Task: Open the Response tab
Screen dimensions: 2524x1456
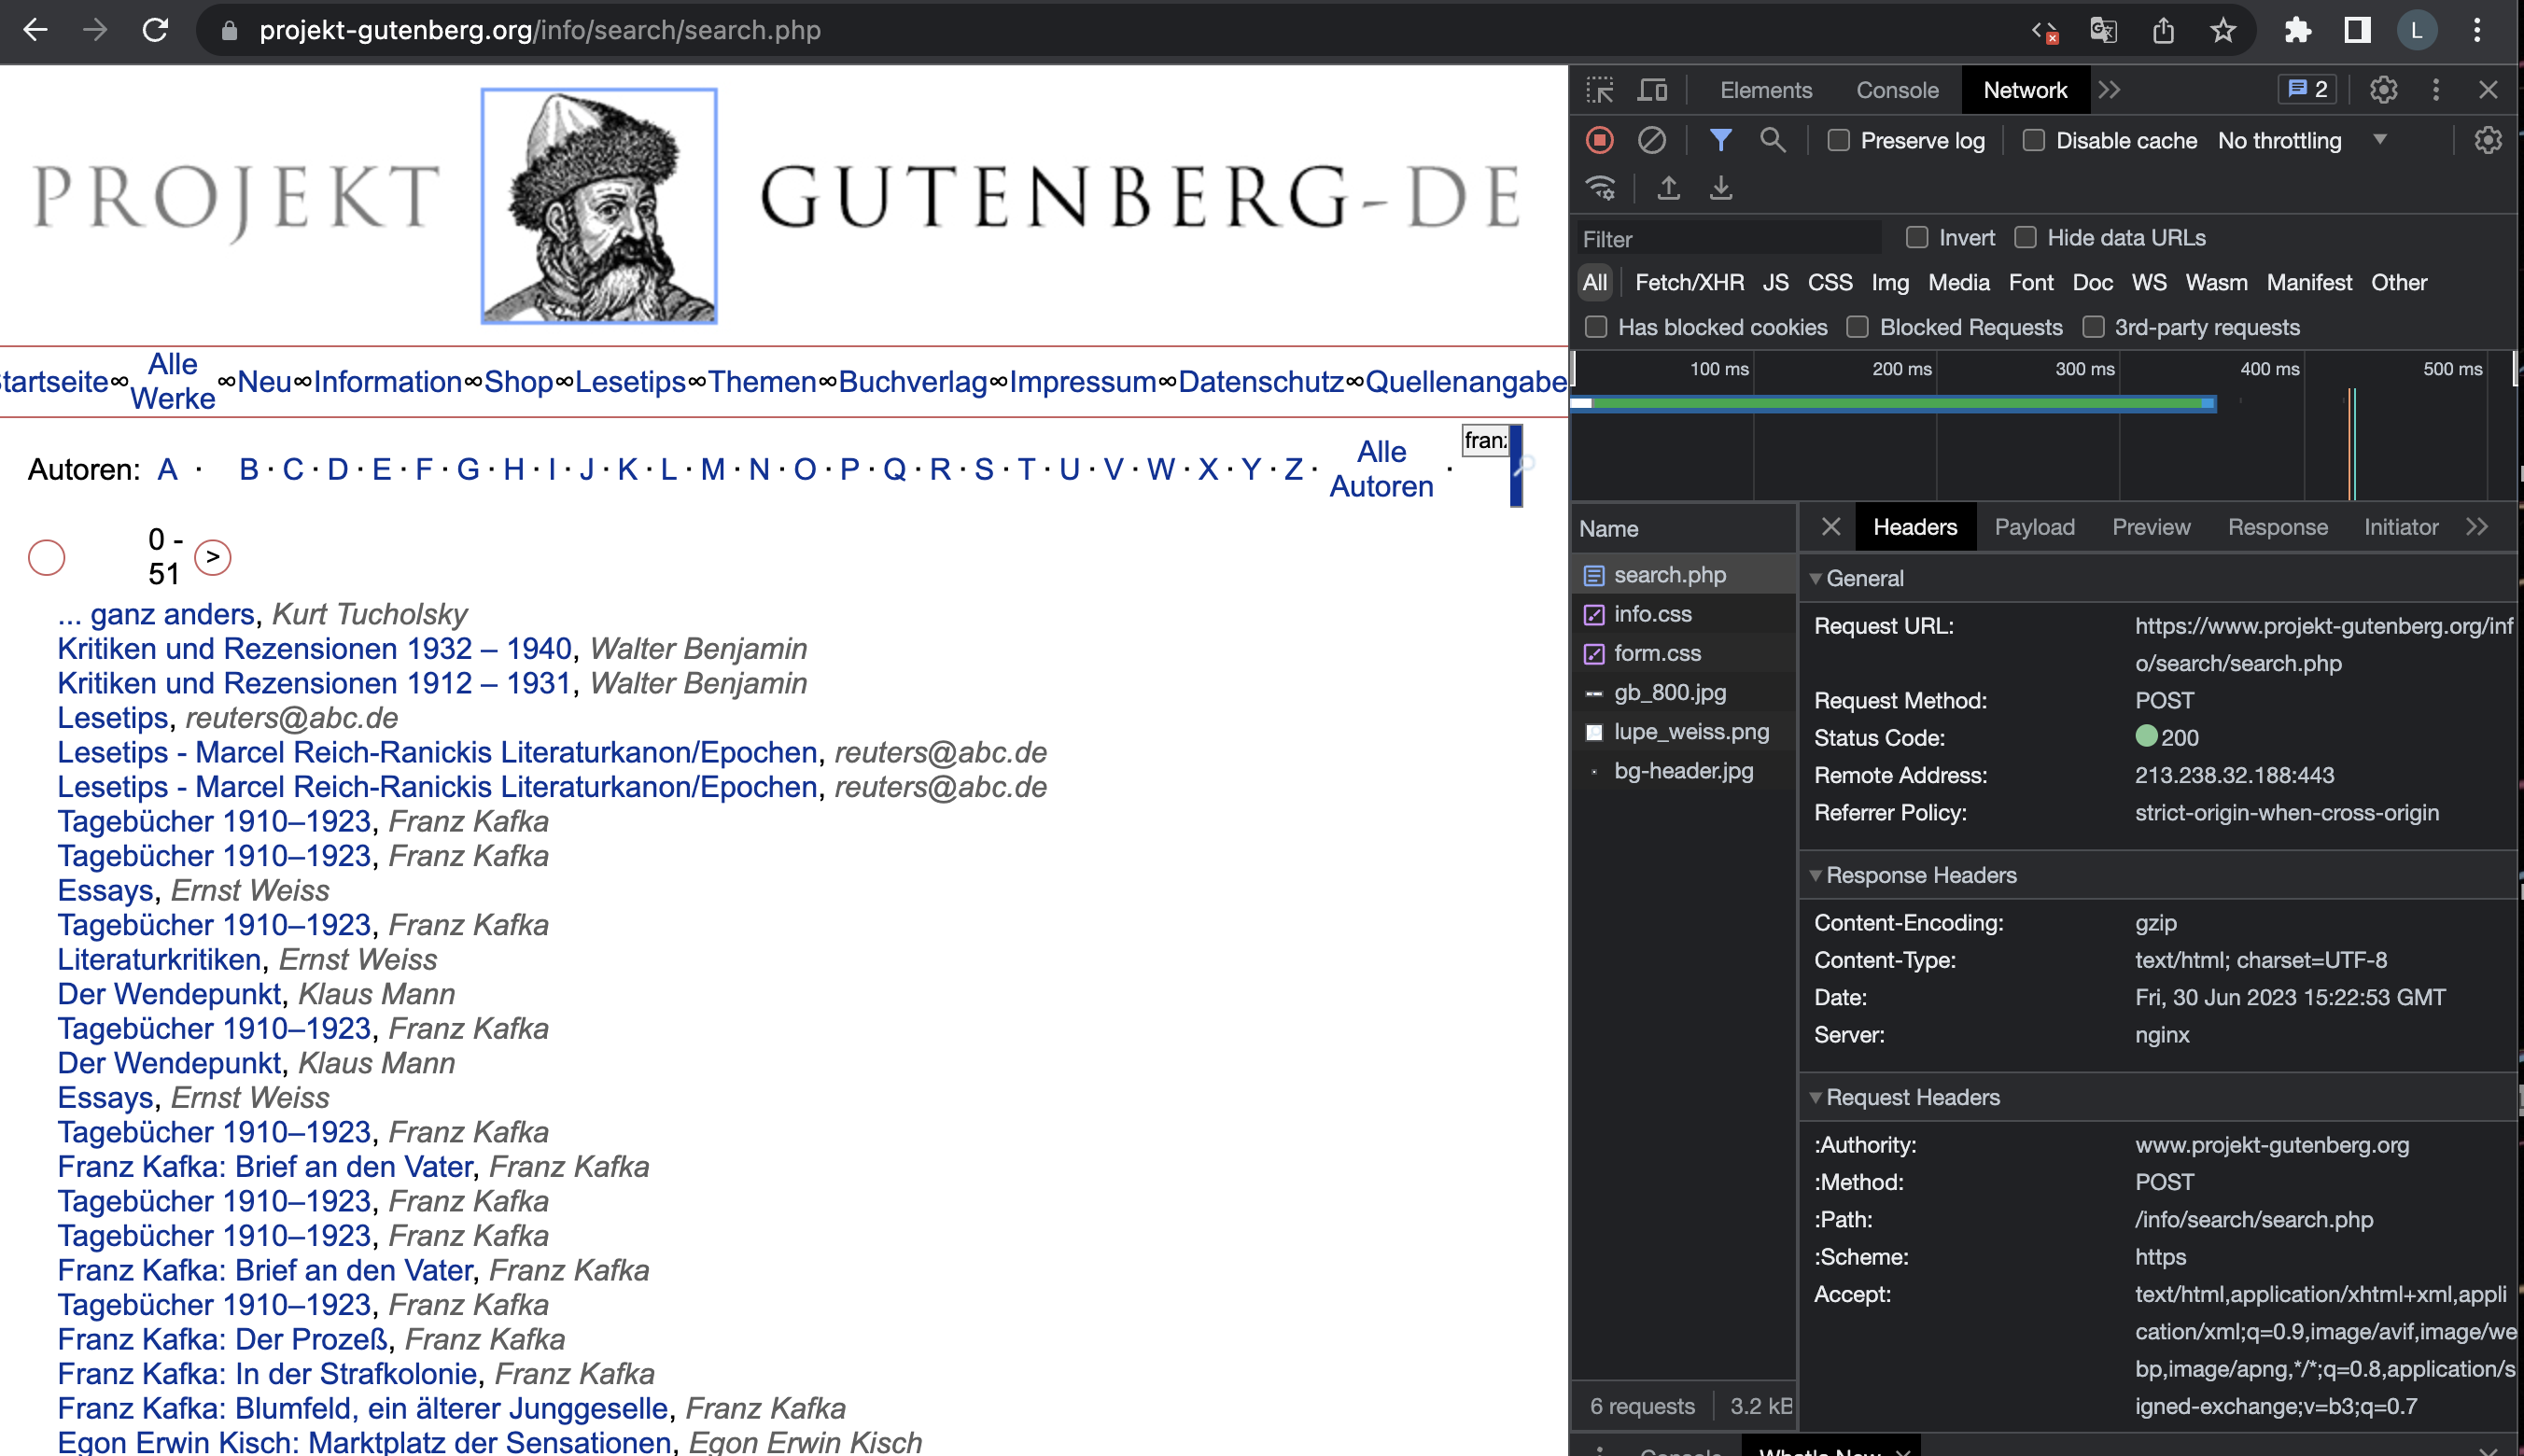Action: coord(2277,527)
